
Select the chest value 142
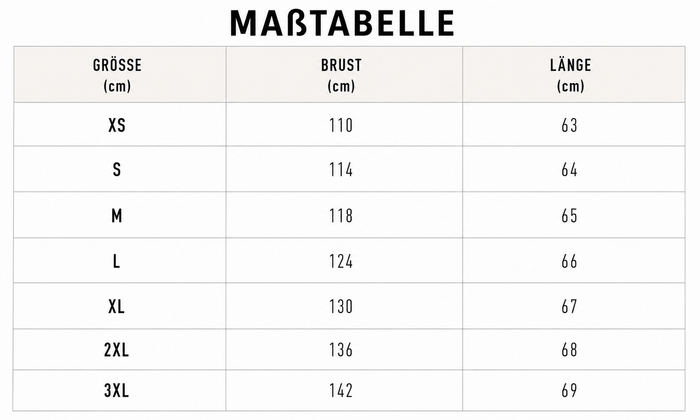click(x=341, y=391)
